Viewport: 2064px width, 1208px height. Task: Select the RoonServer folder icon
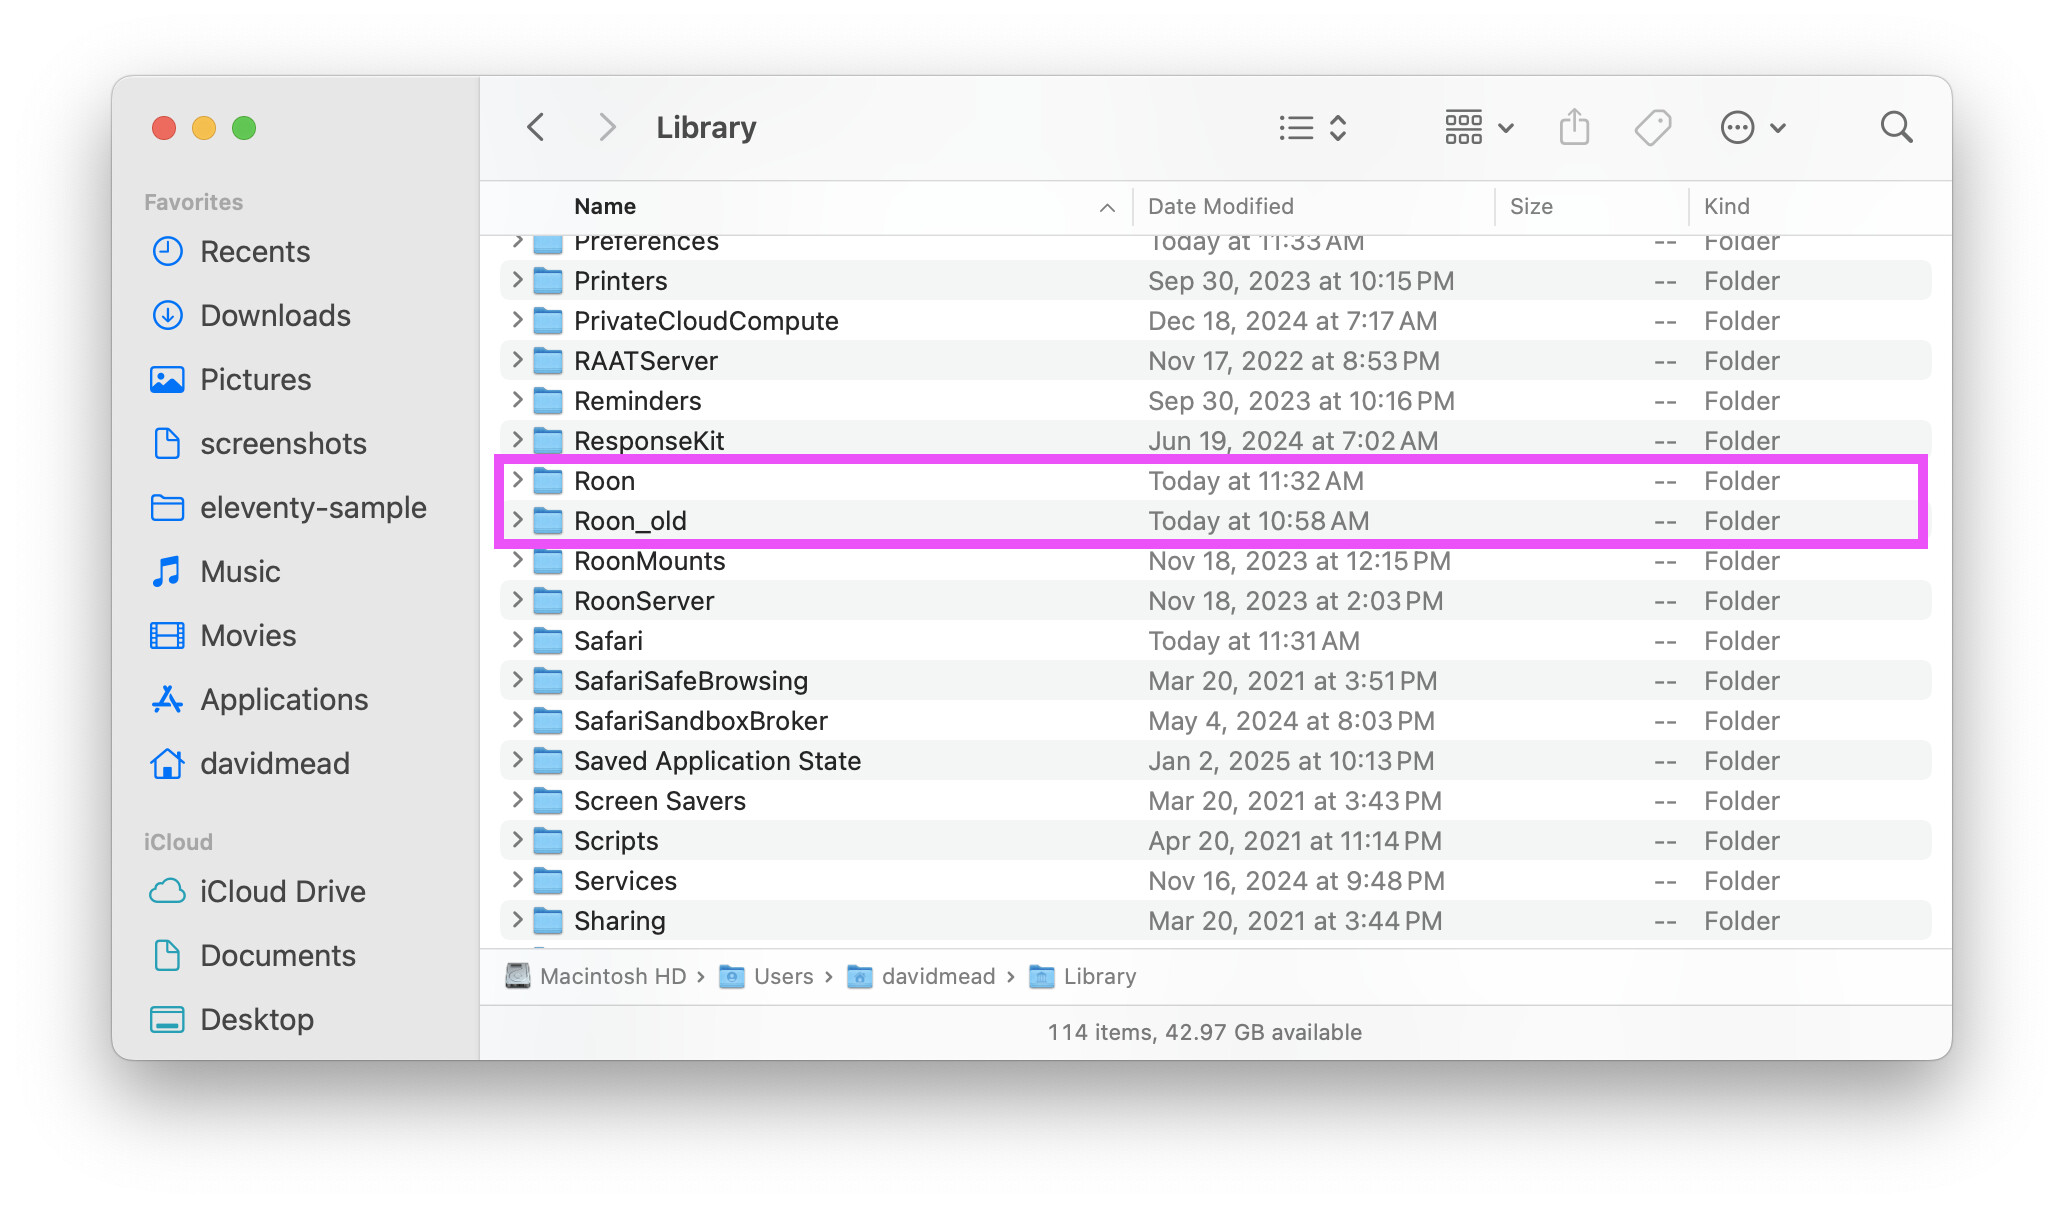[x=548, y=601]
